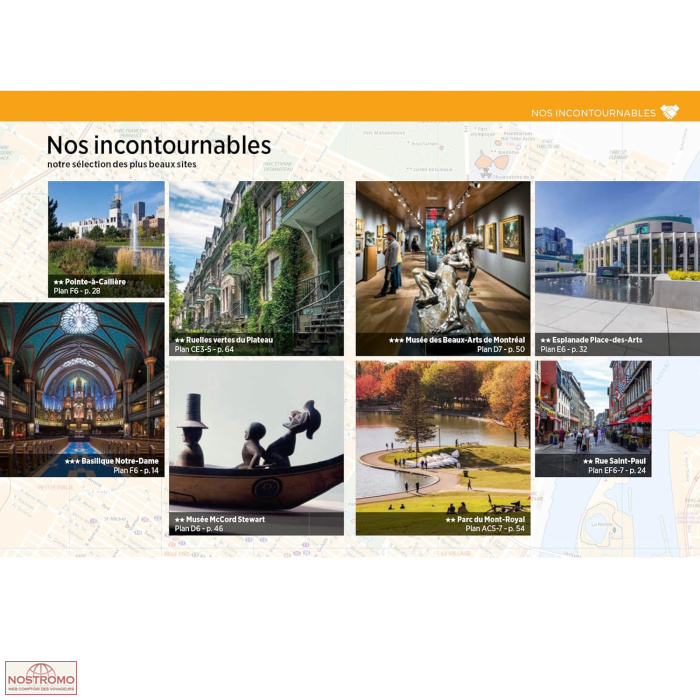Click the 'Esplanade Place-des-Arts' caption
Image resolution: width=700 pixels, height=700 pixels.
pos(597,340)
